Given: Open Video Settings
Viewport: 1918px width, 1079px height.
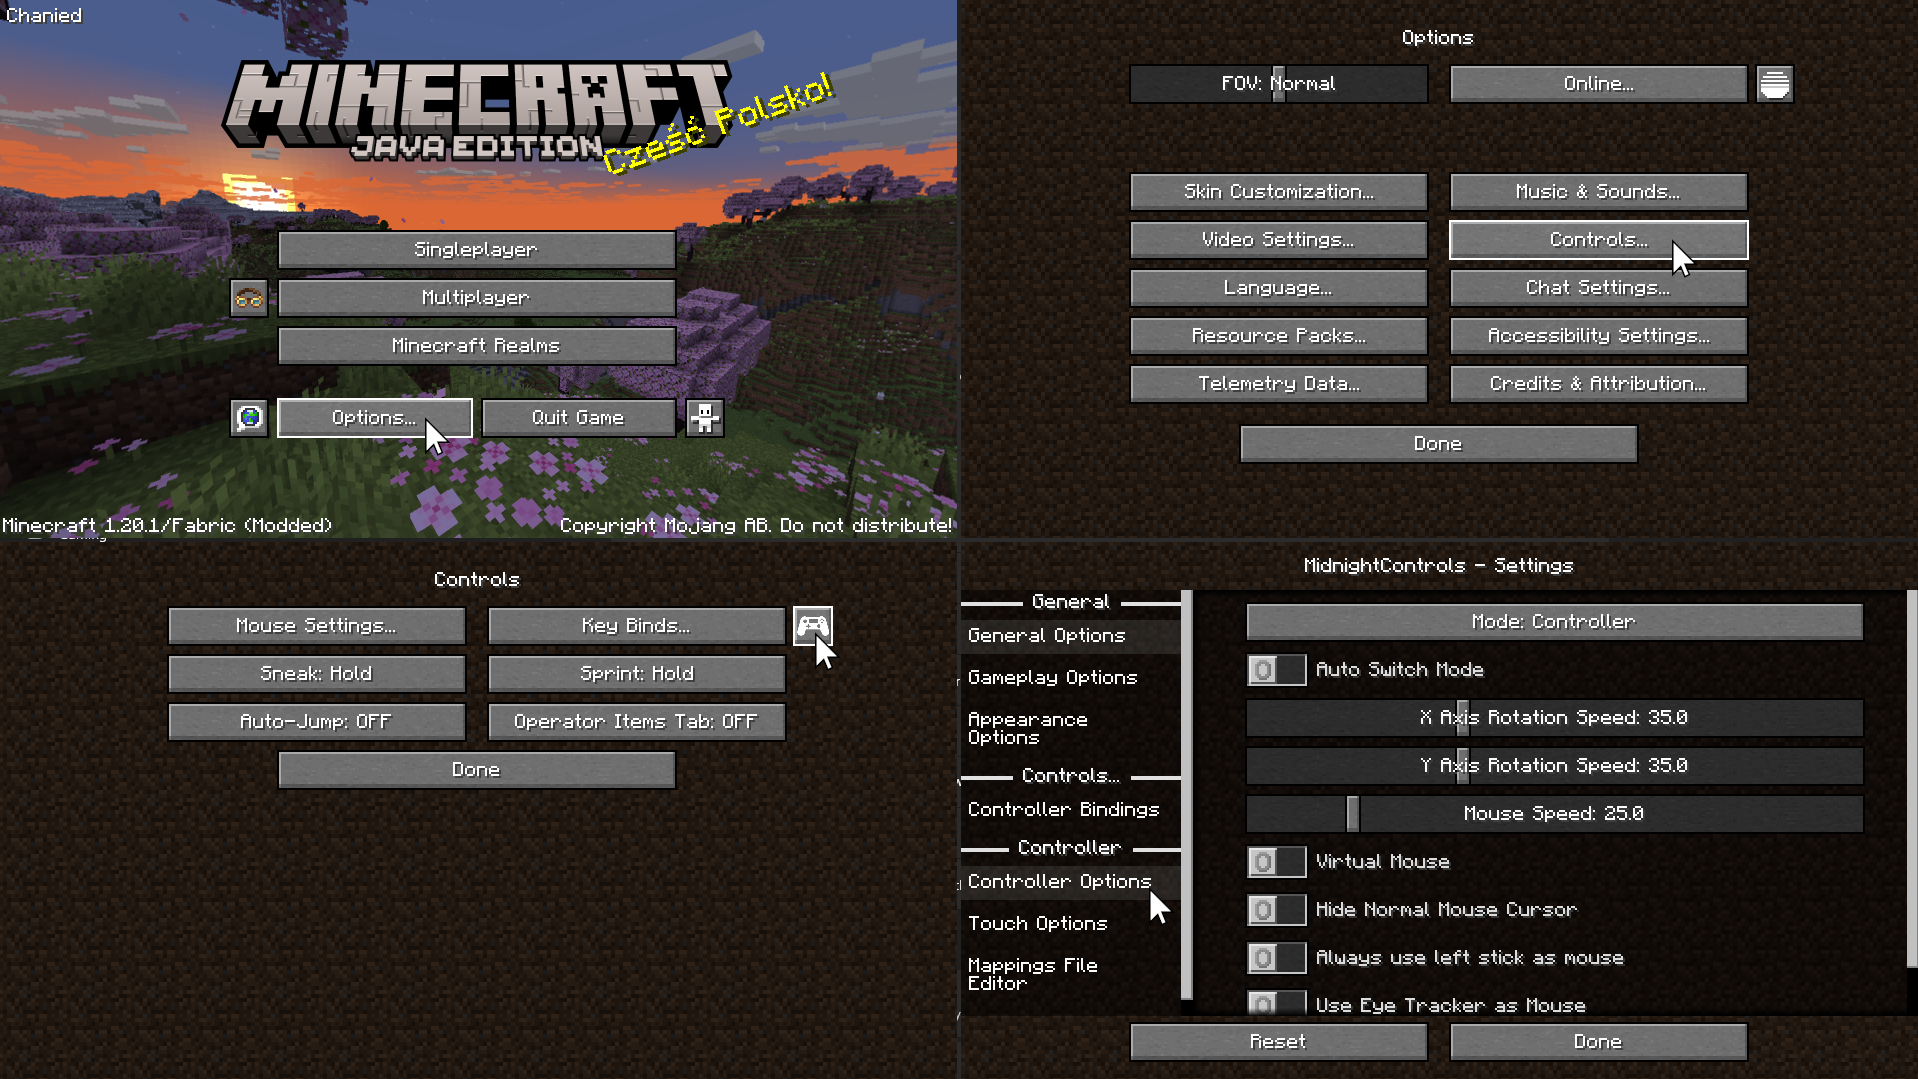Looking at the screenshot, I should coord(1279,240).
